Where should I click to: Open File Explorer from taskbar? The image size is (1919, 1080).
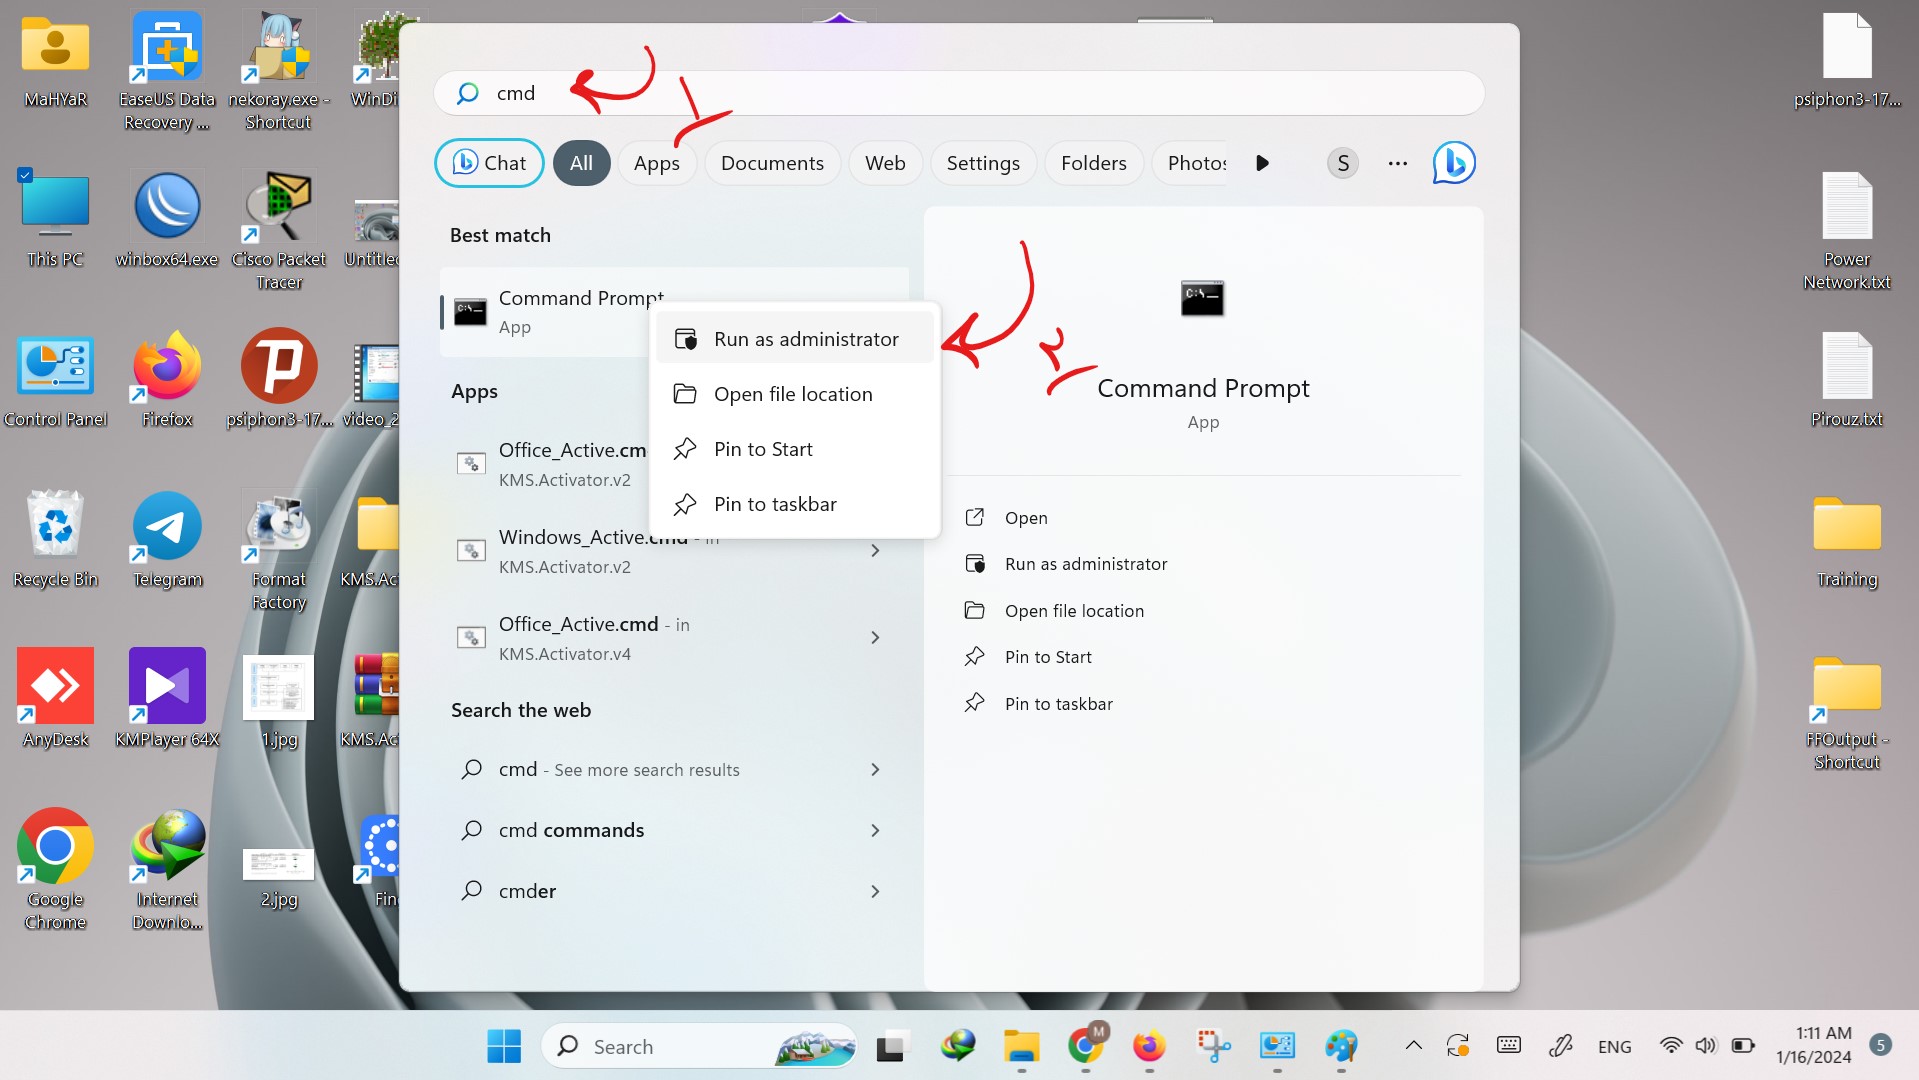1021,1046
